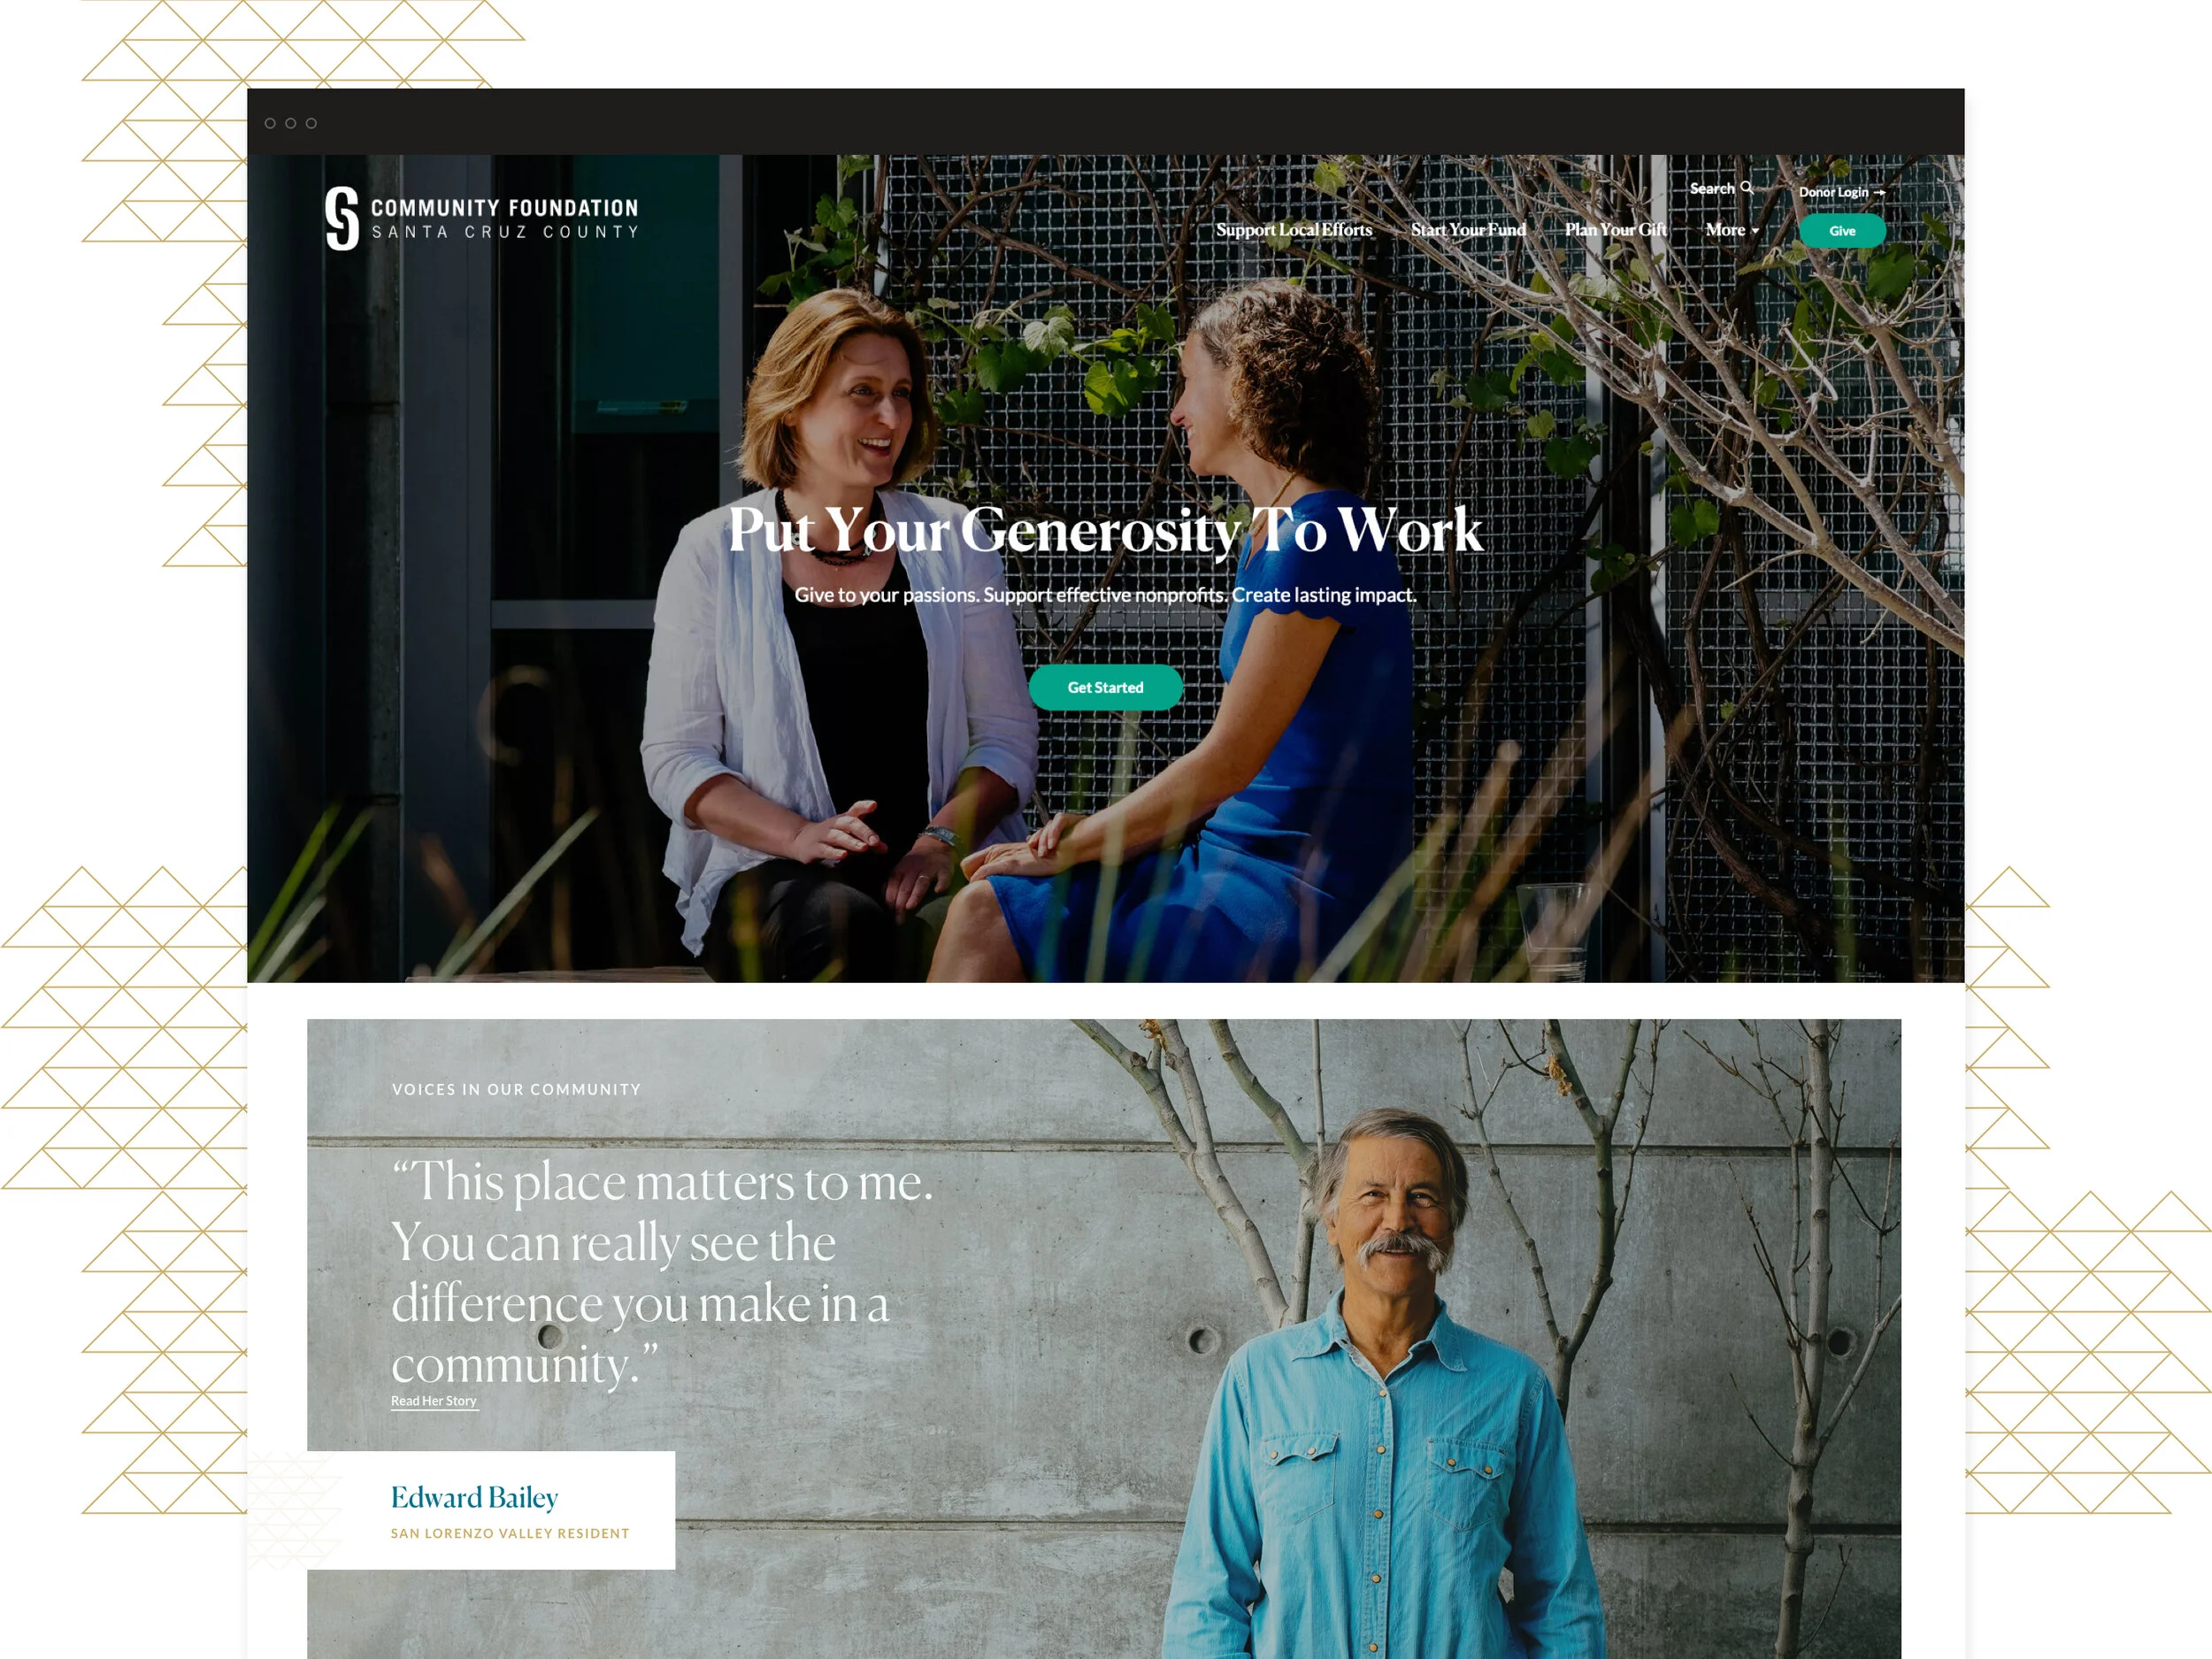Click Community Foundation Santa Cruz County wordmark
Viewport: 2212px width, 1659px height.
(504, 219)
